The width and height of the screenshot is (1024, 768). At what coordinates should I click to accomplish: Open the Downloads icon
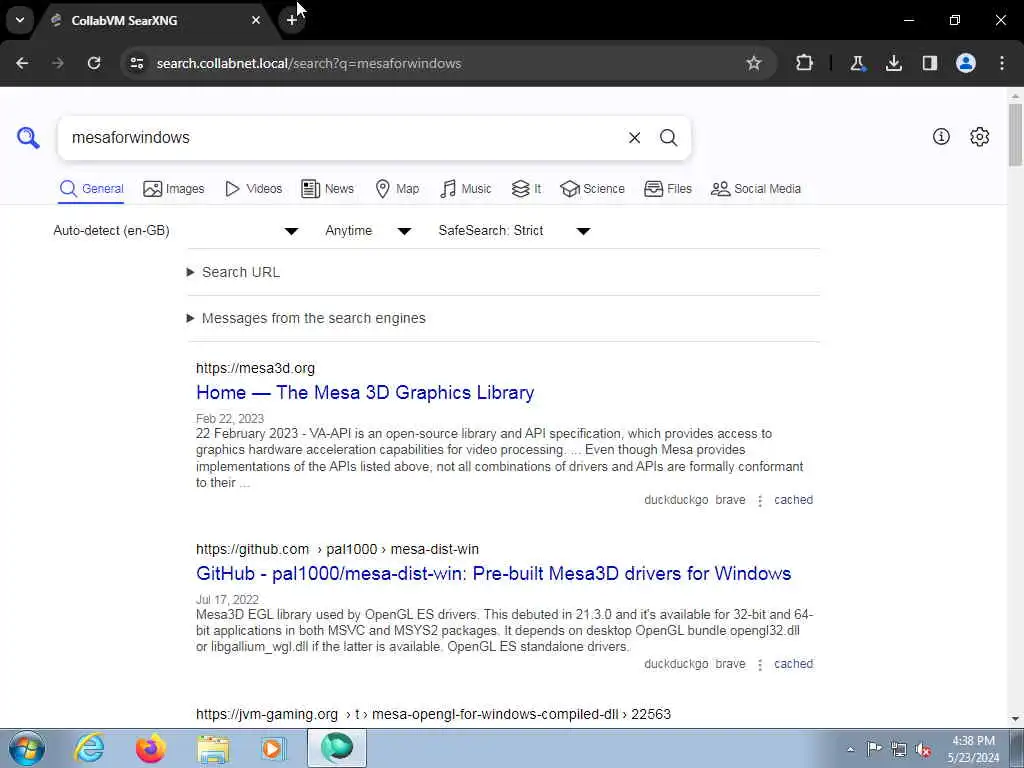(894, 63)
